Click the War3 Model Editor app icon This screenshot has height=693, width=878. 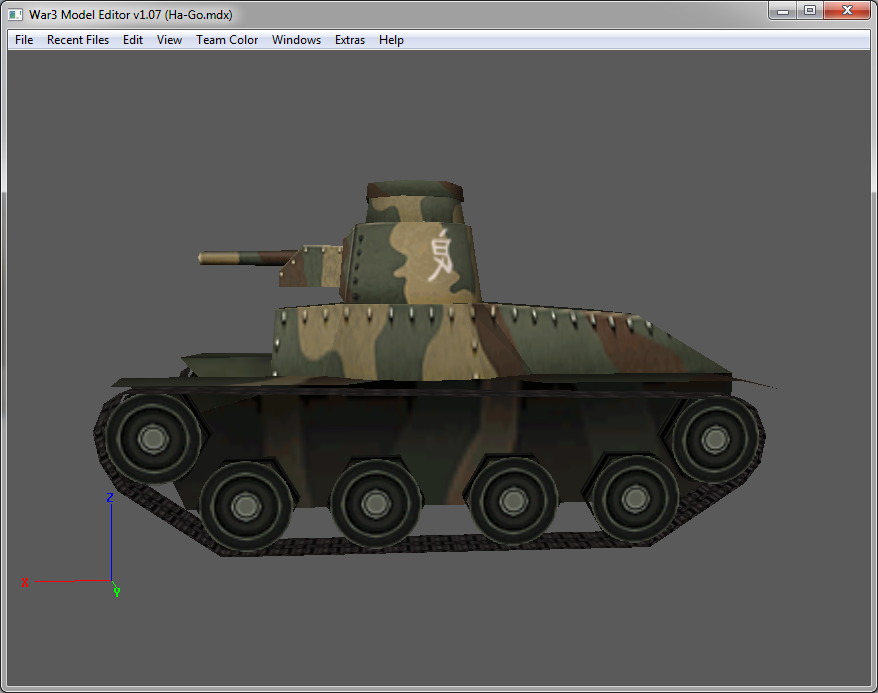click(15, 15)
